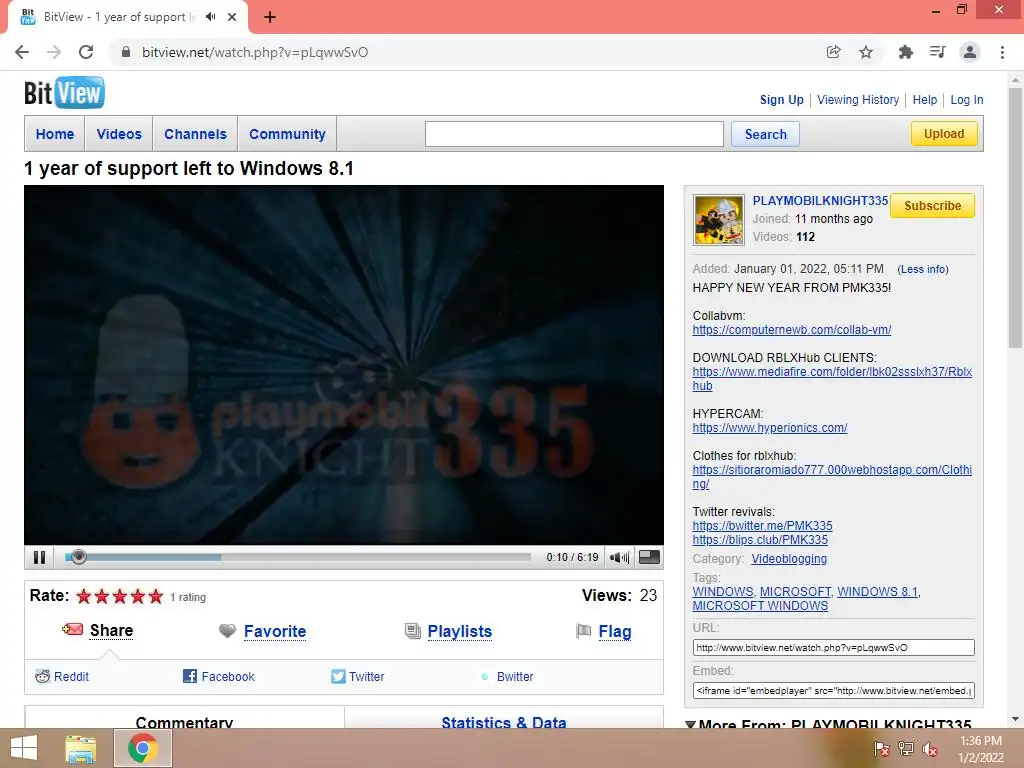Image resolution: width=1024 pixels, height=768 pixels.
Task: Open the blips.club/PMK335 link
Action: [x=760, y=540]
